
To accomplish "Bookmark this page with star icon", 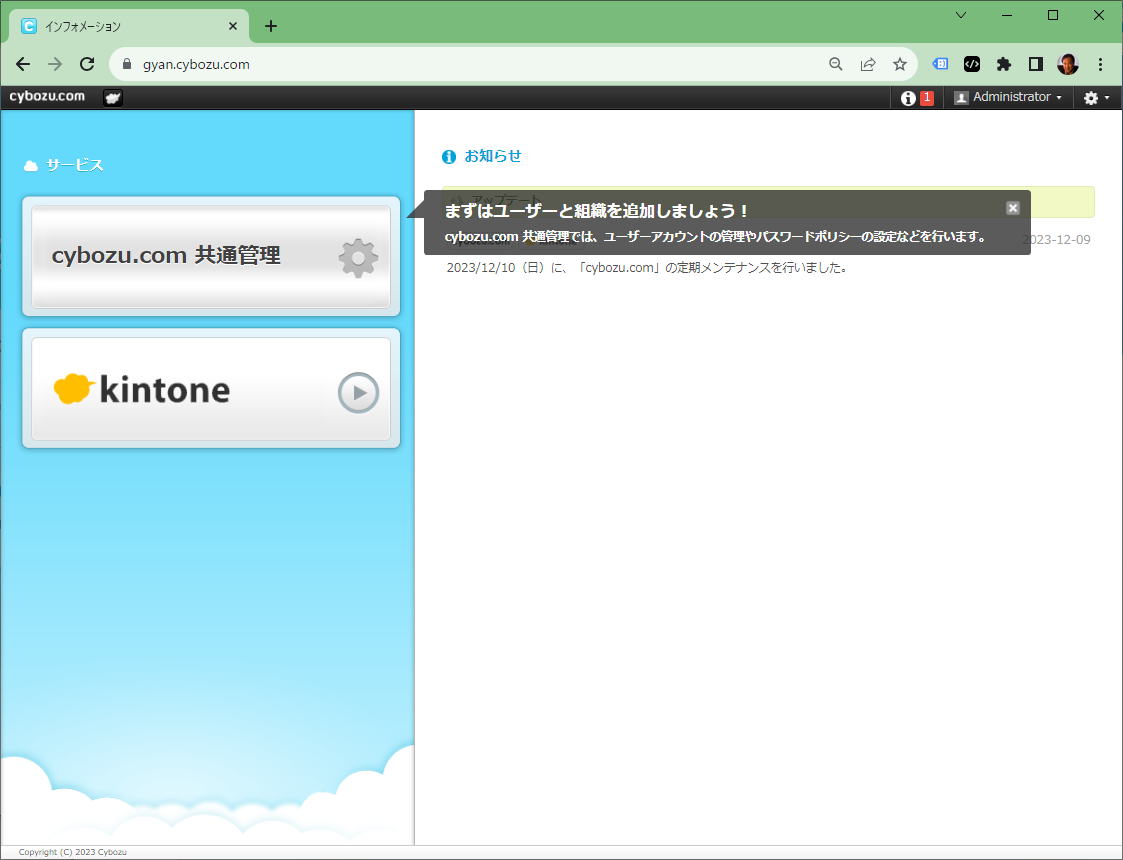I will point(899,64).
